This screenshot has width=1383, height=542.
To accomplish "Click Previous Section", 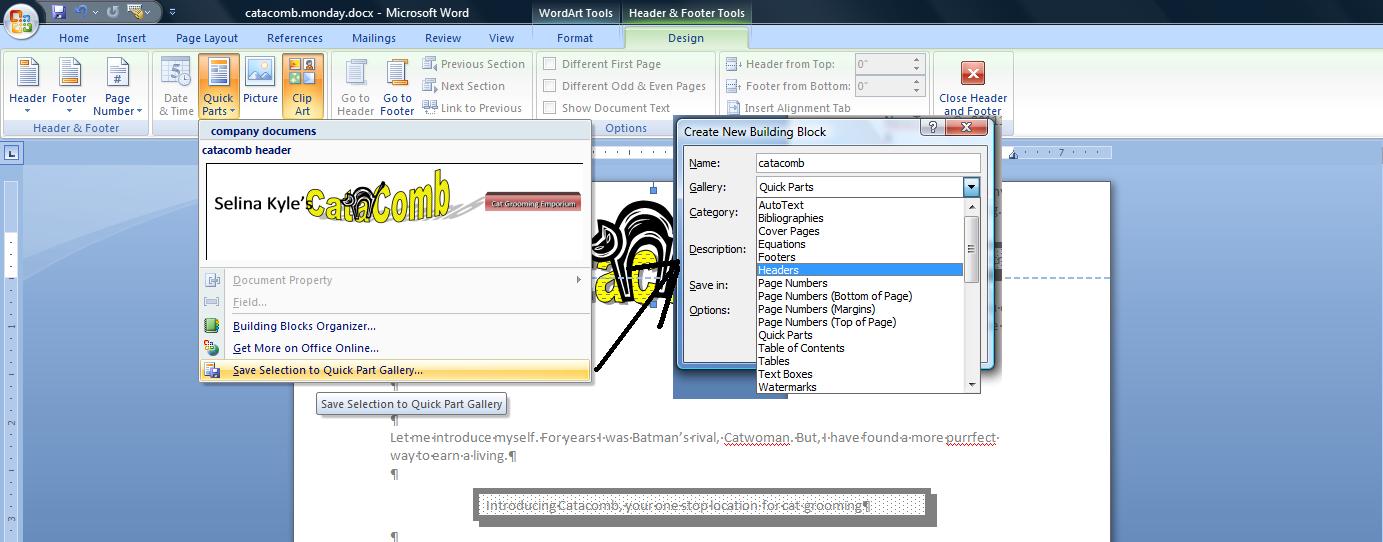I will pyautogui.click(x=473, y=64).
